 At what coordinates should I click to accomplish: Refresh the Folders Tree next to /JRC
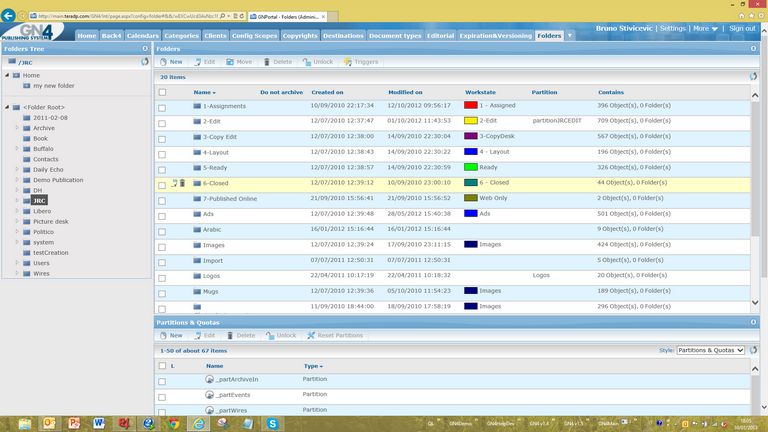click(144, 62)
